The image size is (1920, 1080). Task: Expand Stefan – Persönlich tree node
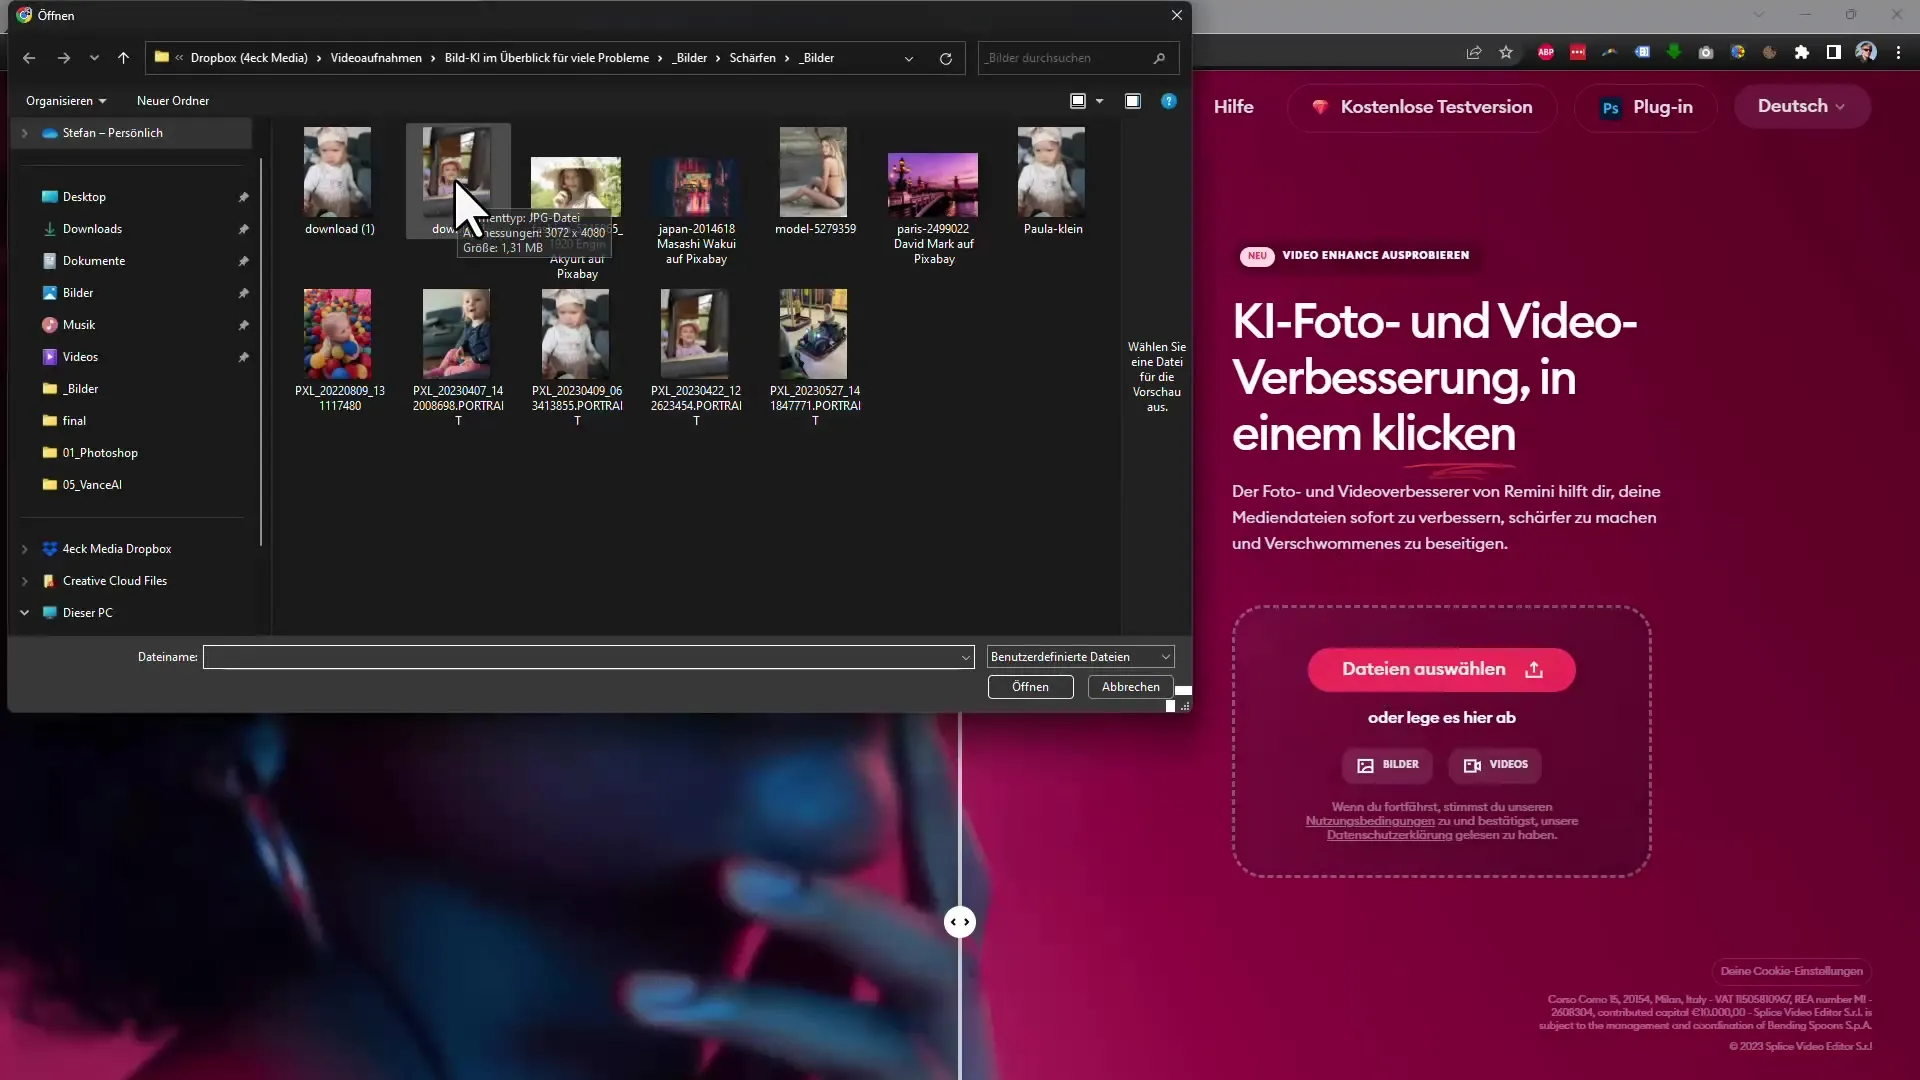point(25,133)
